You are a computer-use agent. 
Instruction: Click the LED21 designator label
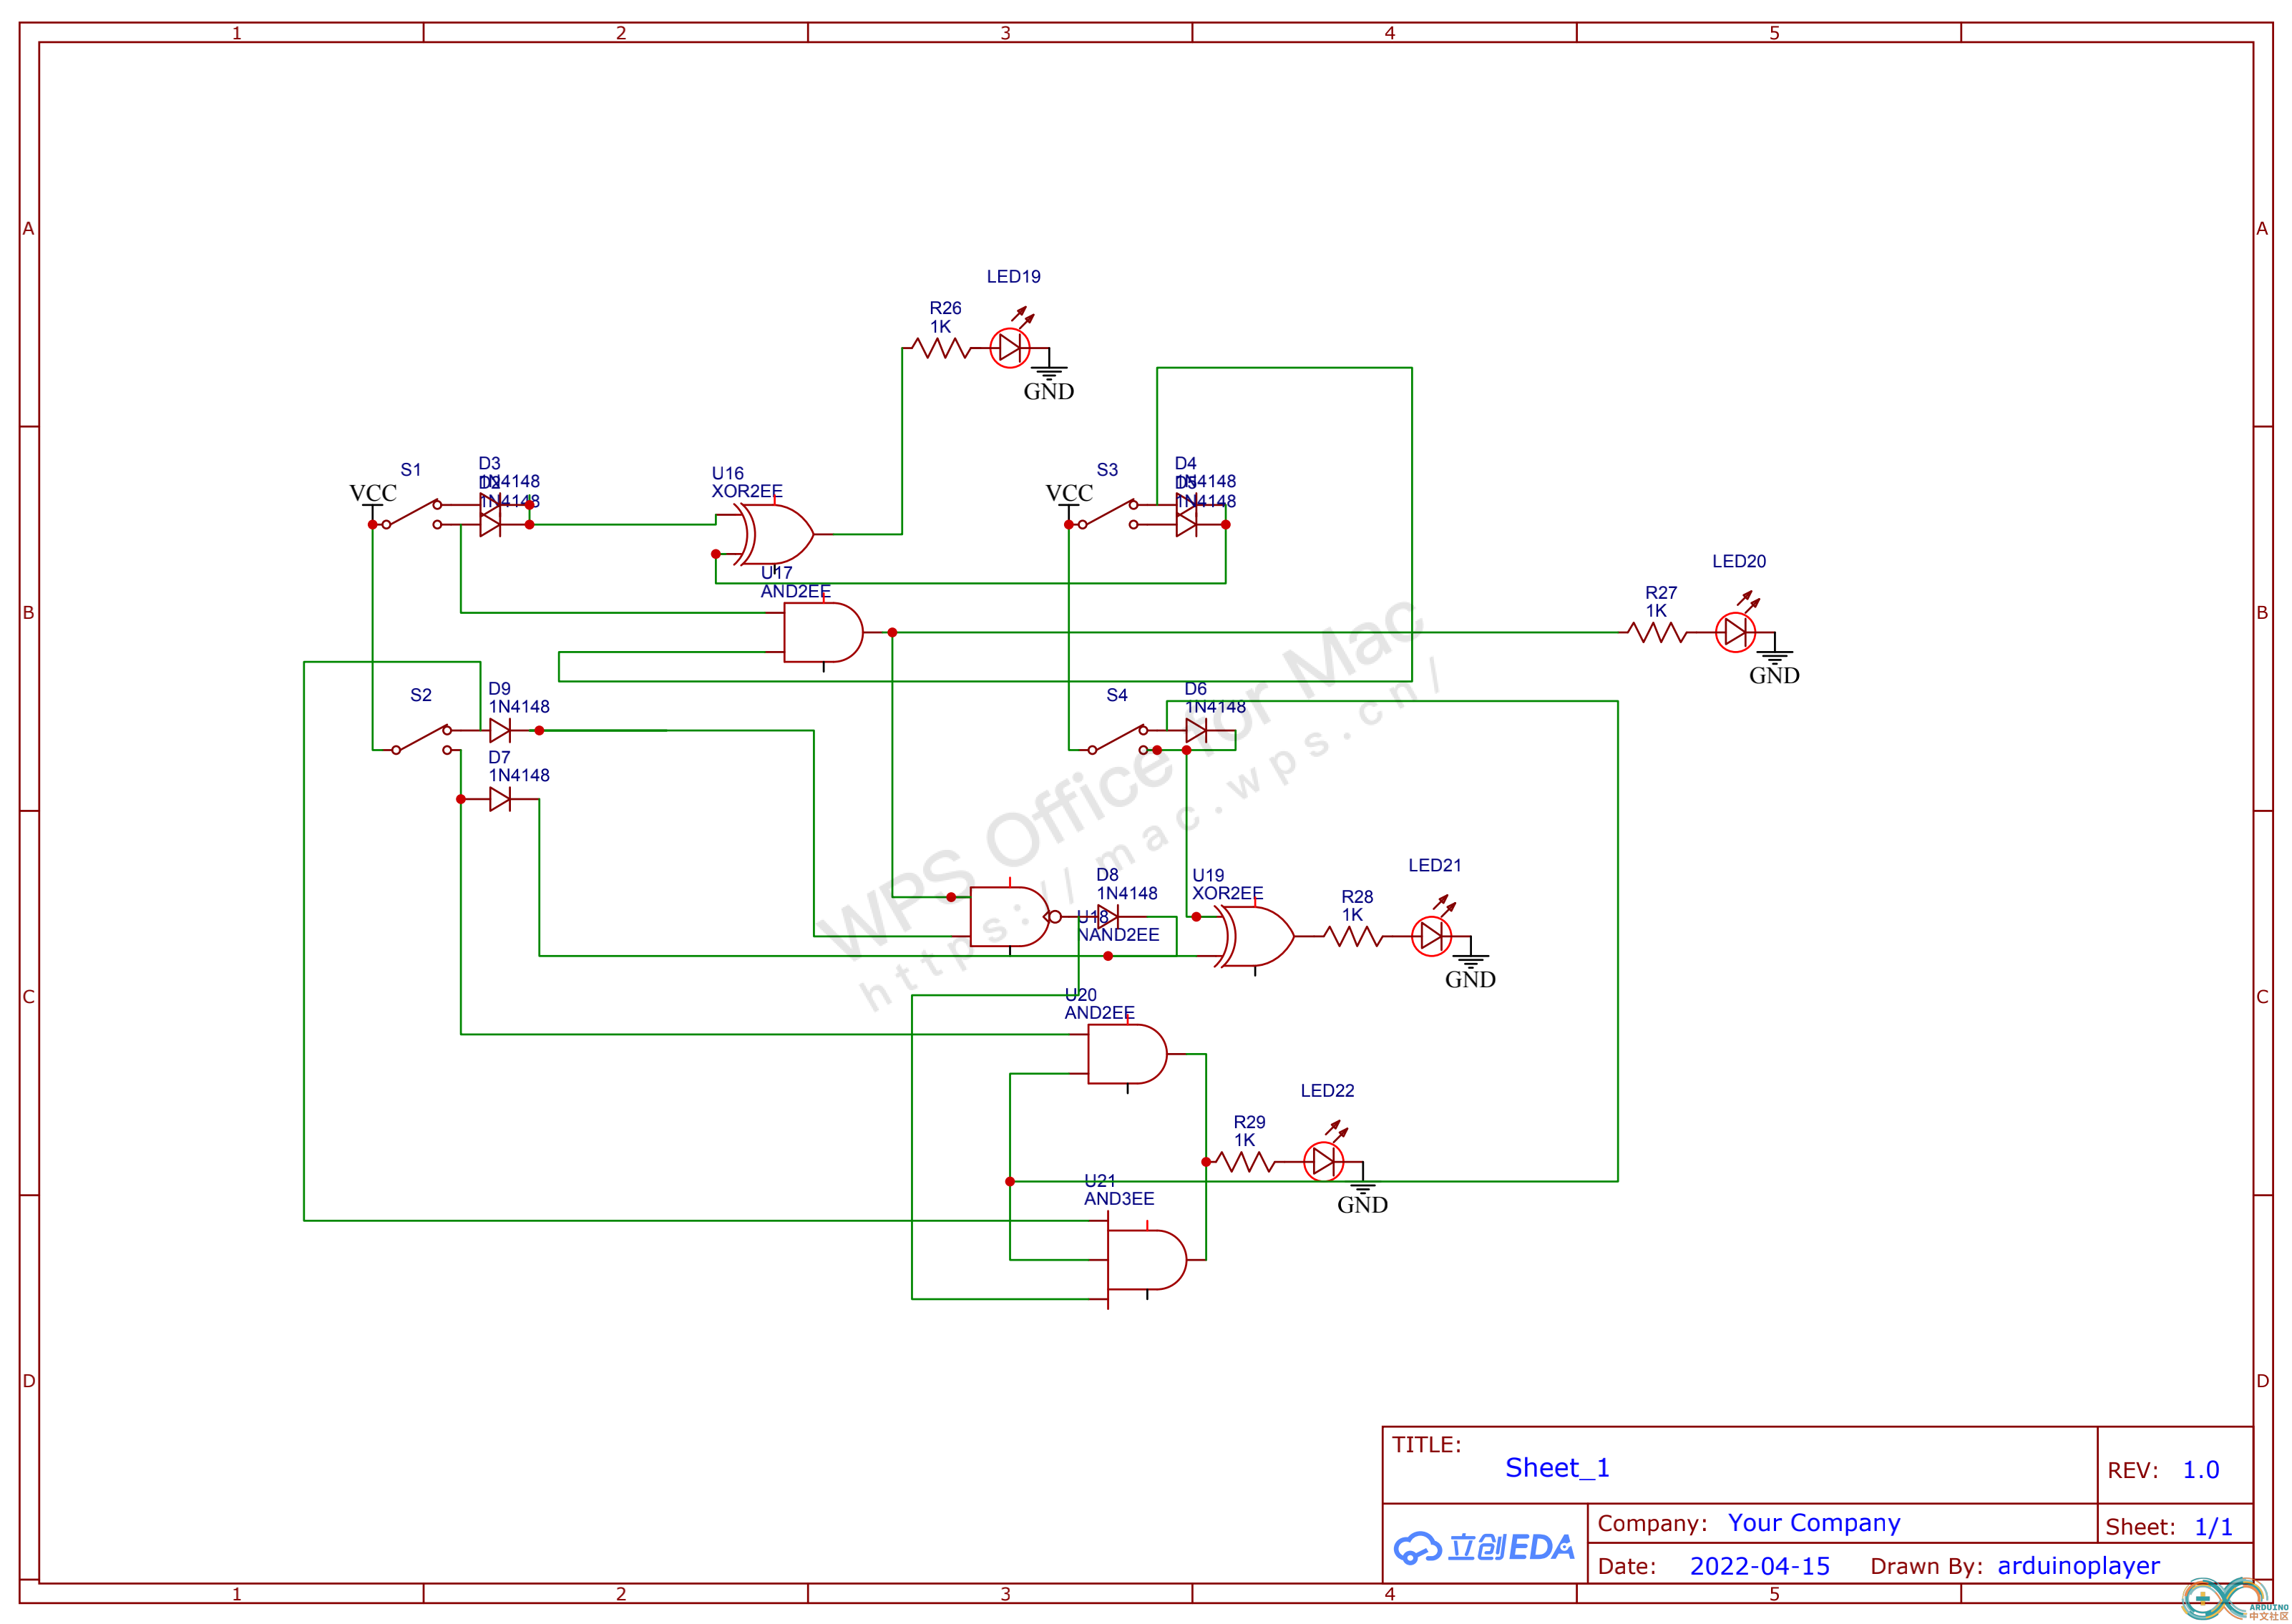click(x=1435, y=865)
